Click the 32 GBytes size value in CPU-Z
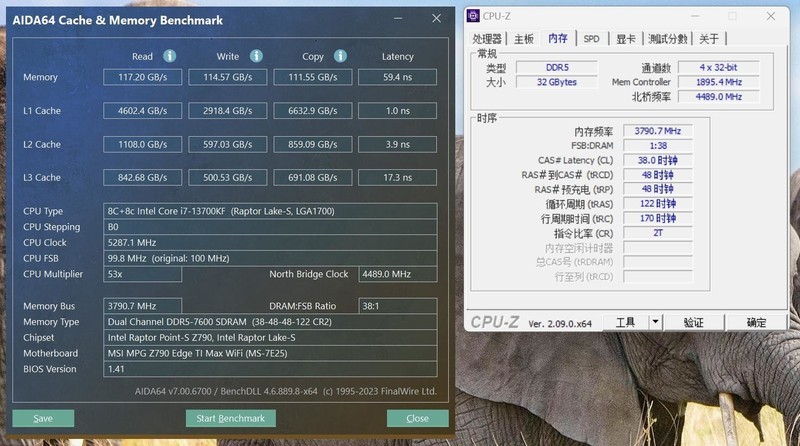The width and height of the screenshot is (800, 446). pyautogui.click(x=557, y=82)
